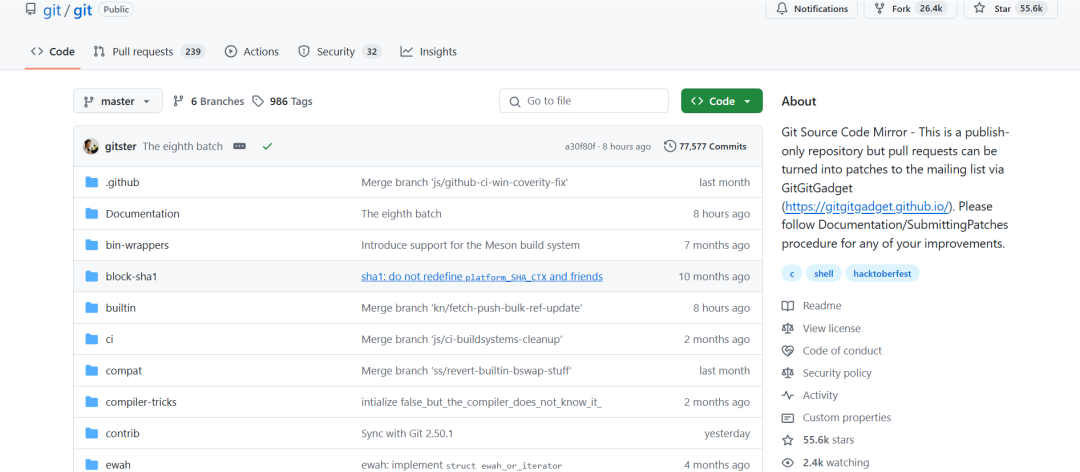Image resolution: width=1080 pixels, height=472 pixels.
Task: Open the .github folder icon
Action: (x=92, y=182)
